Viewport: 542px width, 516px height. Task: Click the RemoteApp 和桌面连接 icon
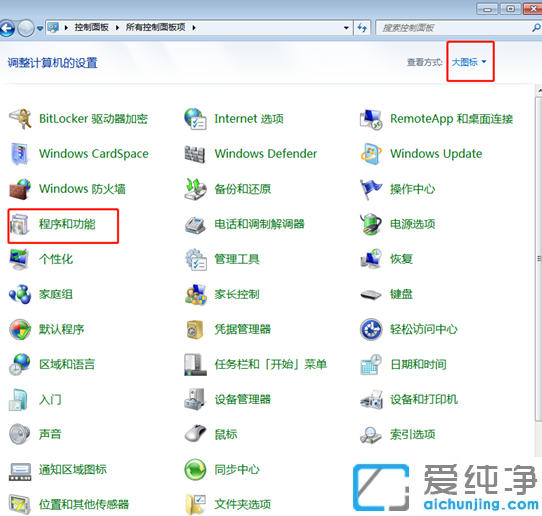tap(371, 120)
